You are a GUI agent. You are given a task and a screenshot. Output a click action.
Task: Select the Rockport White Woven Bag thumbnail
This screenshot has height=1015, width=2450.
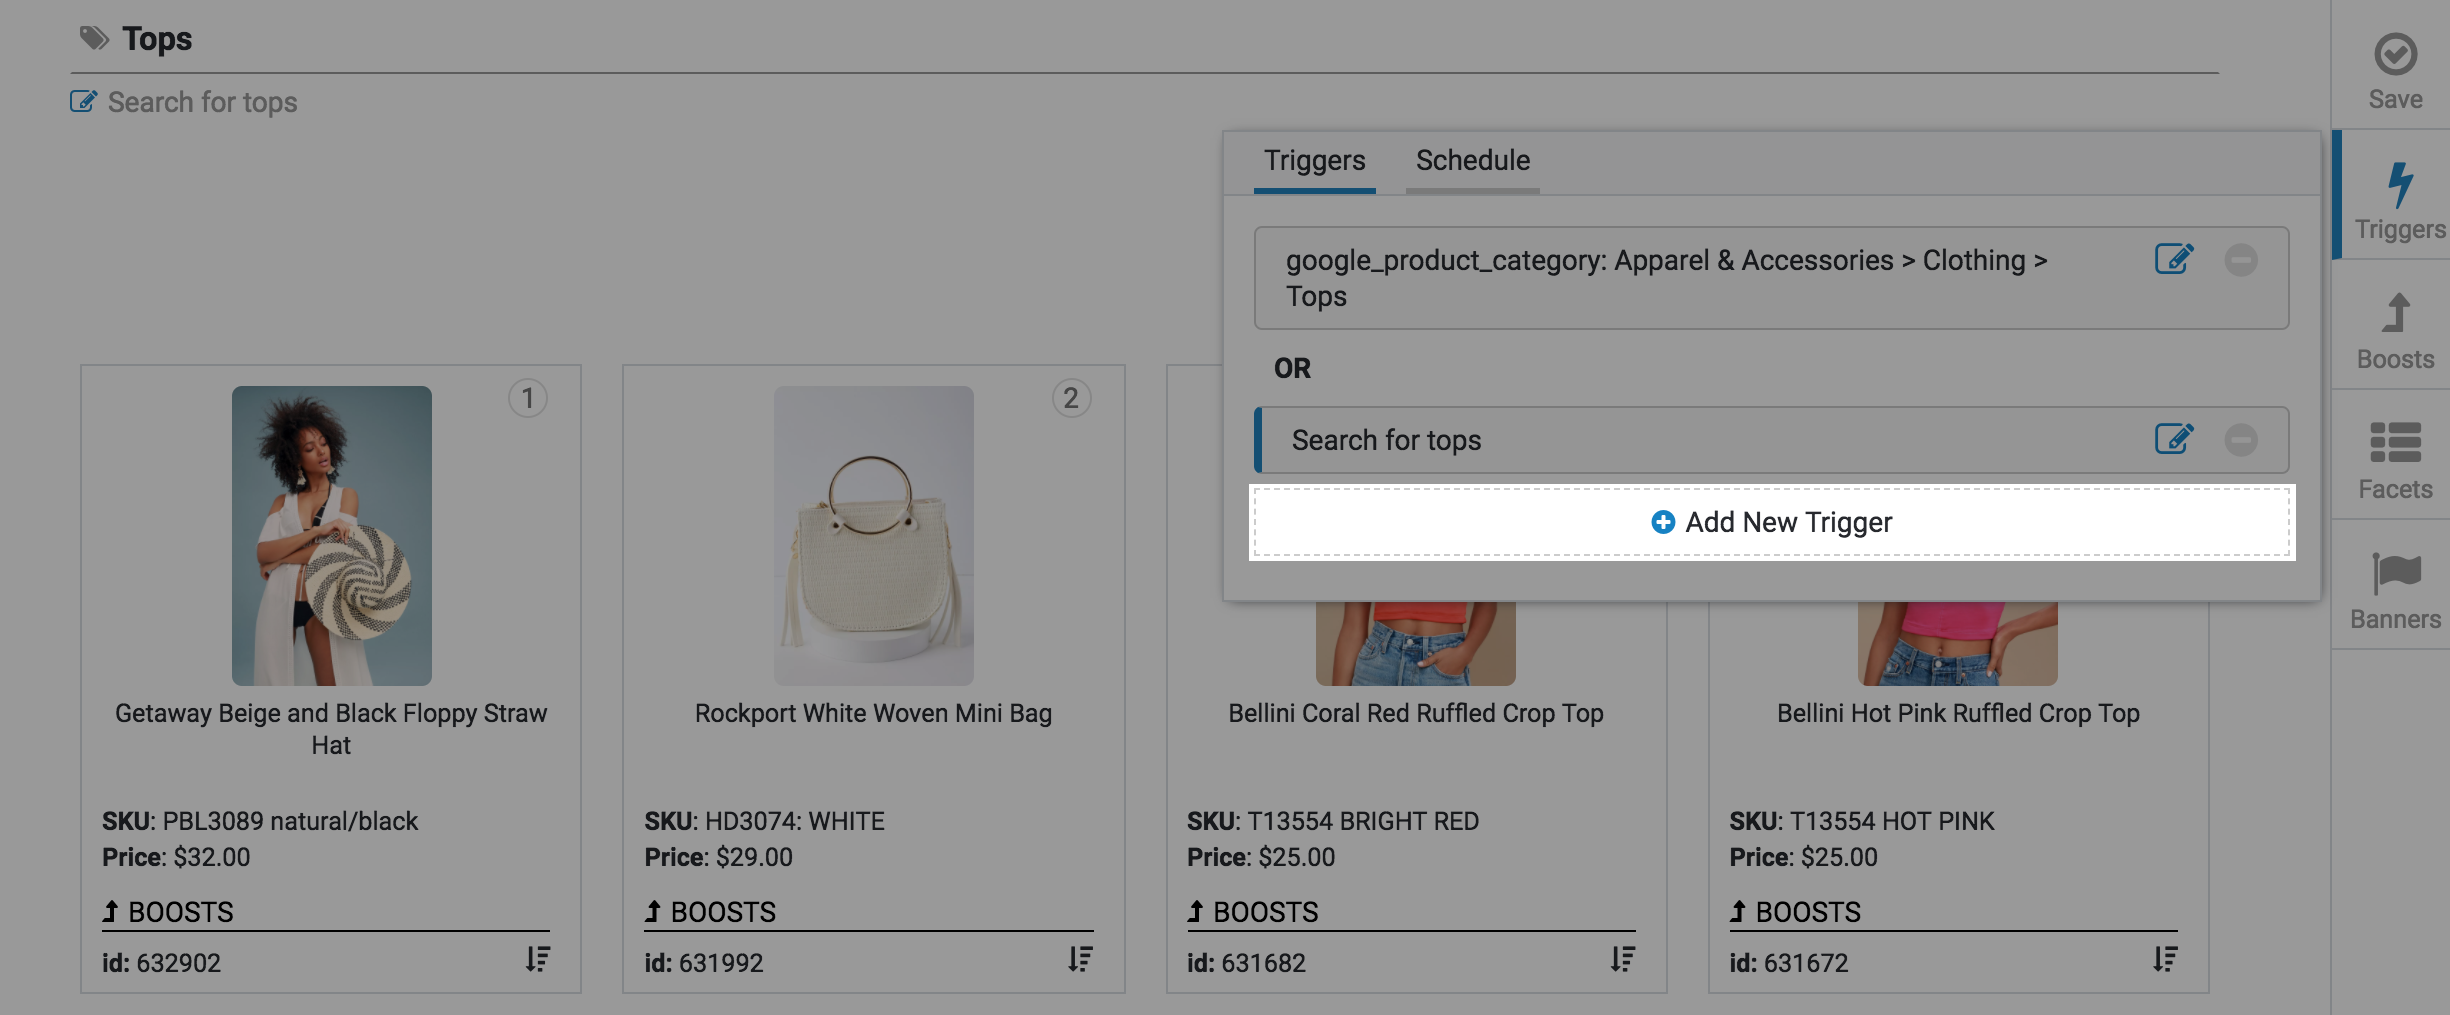pyautogui.click(x=873, y=535)
